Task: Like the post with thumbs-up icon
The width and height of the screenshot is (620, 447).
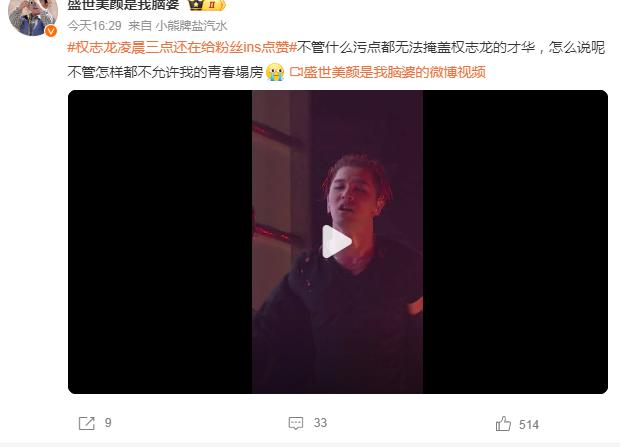Action: coord(503,424)
